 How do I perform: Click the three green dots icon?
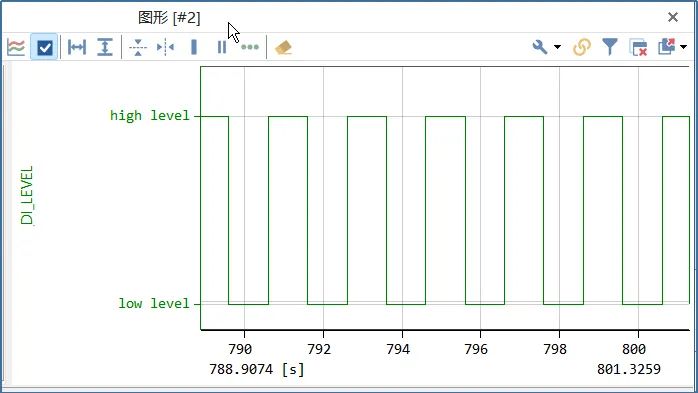click(x=250, y=47)
